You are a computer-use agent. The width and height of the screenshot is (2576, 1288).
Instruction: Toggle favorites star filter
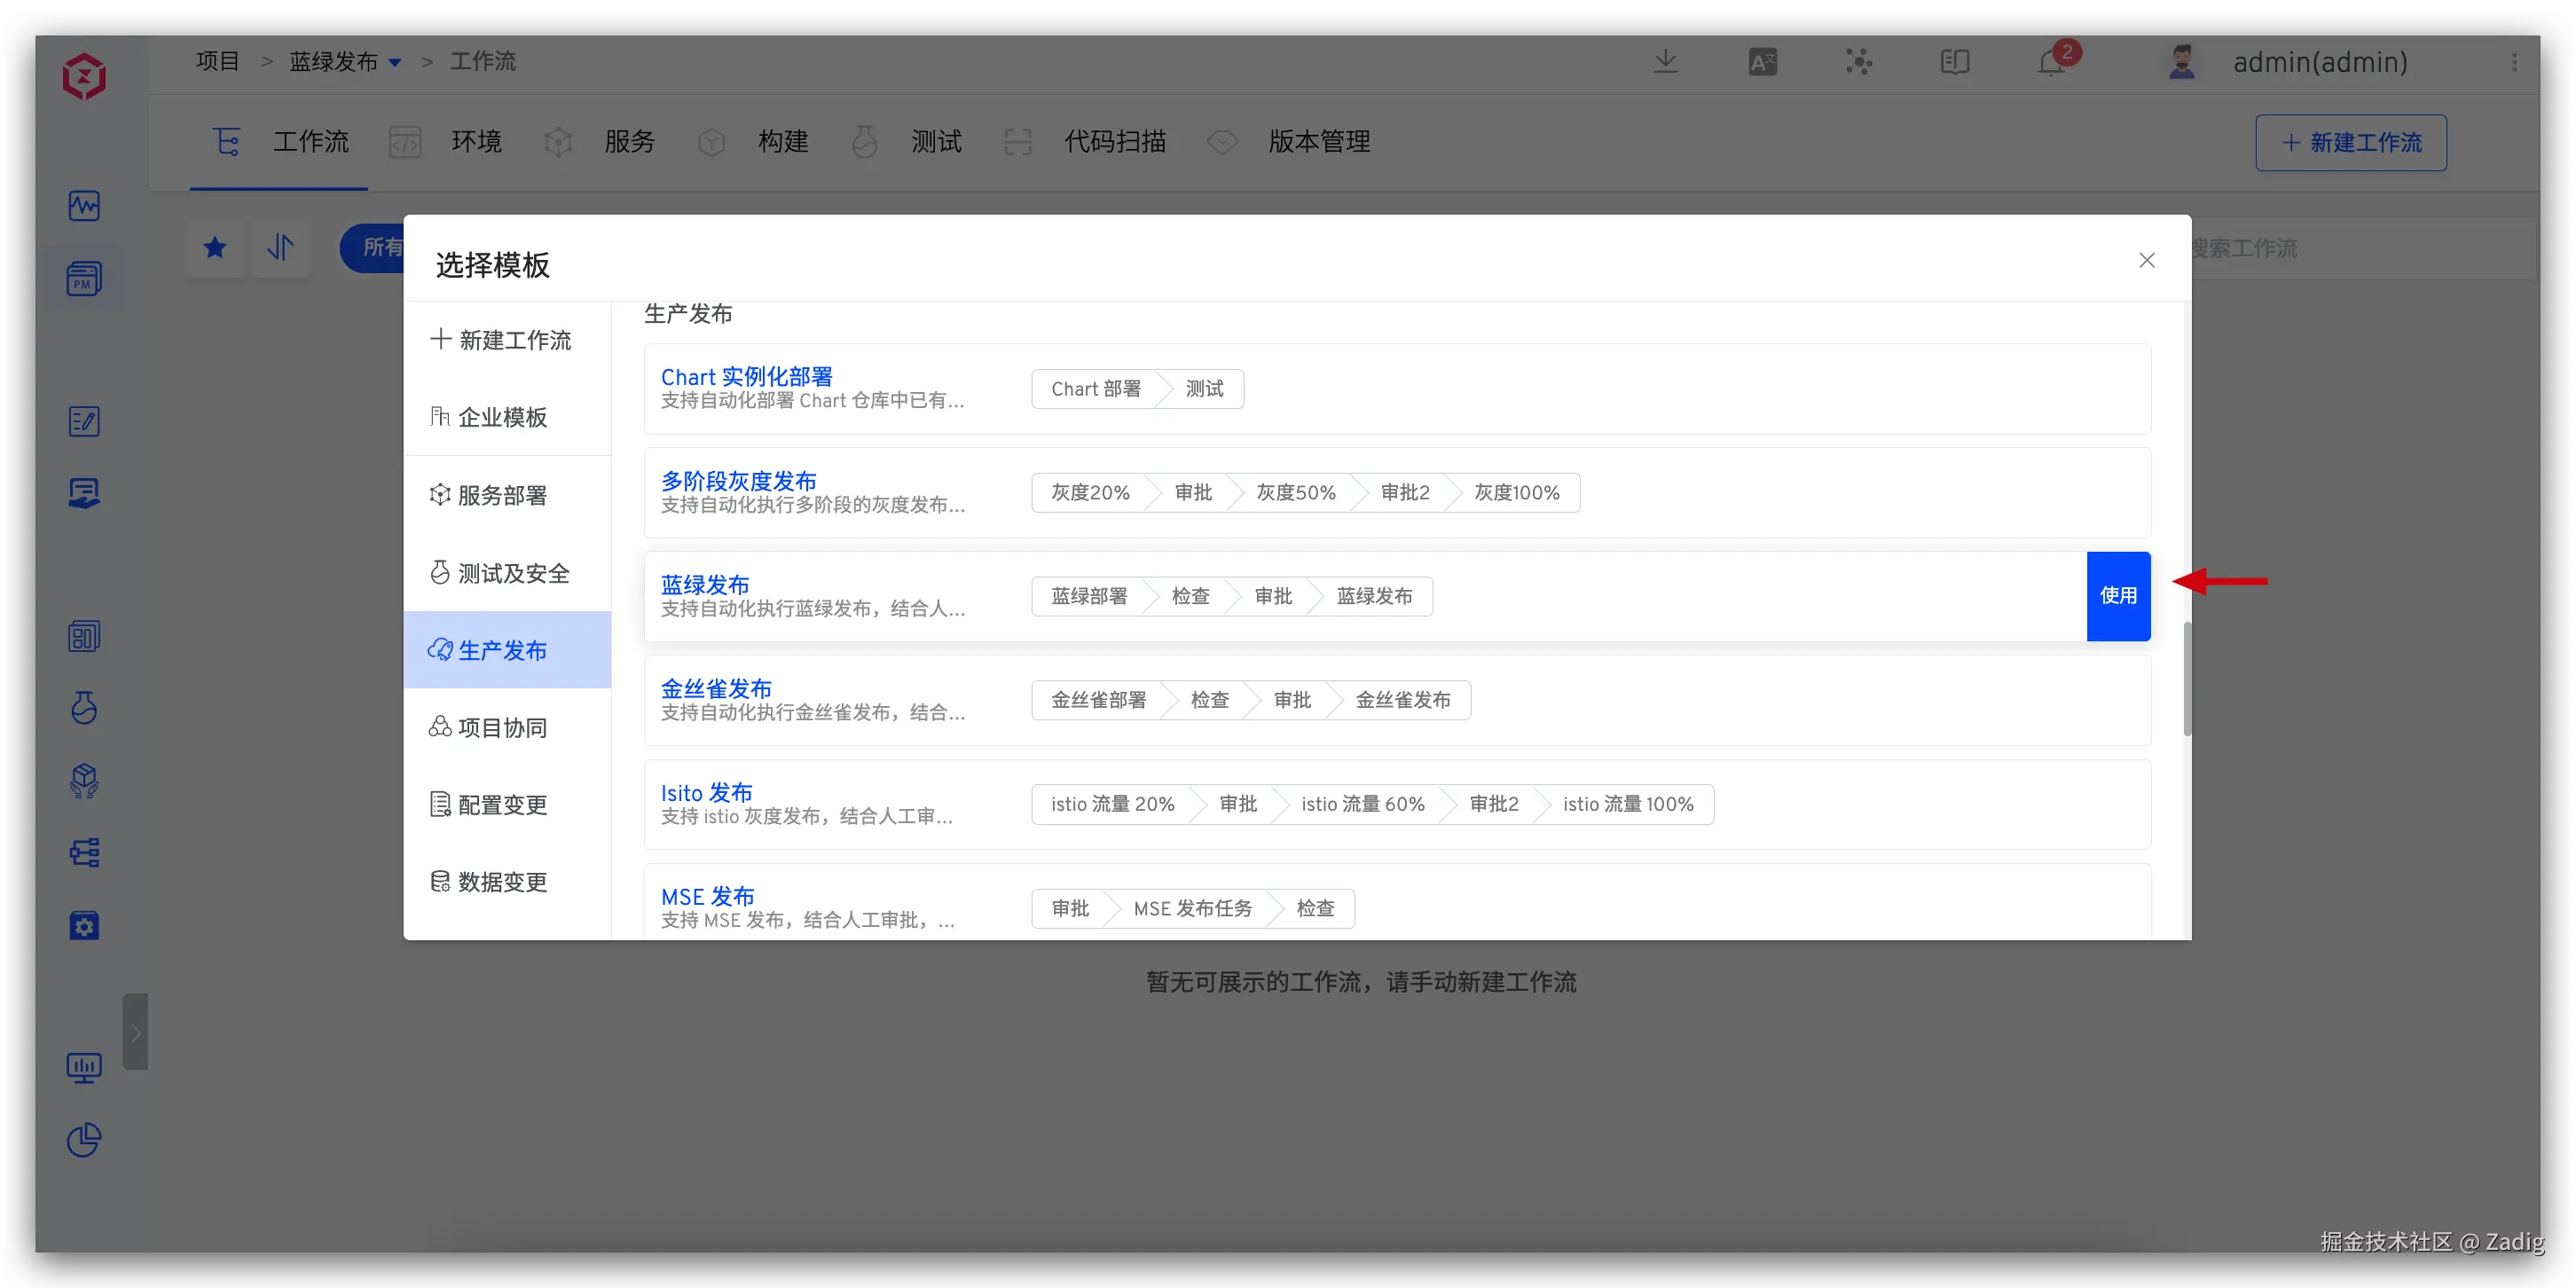215,247
